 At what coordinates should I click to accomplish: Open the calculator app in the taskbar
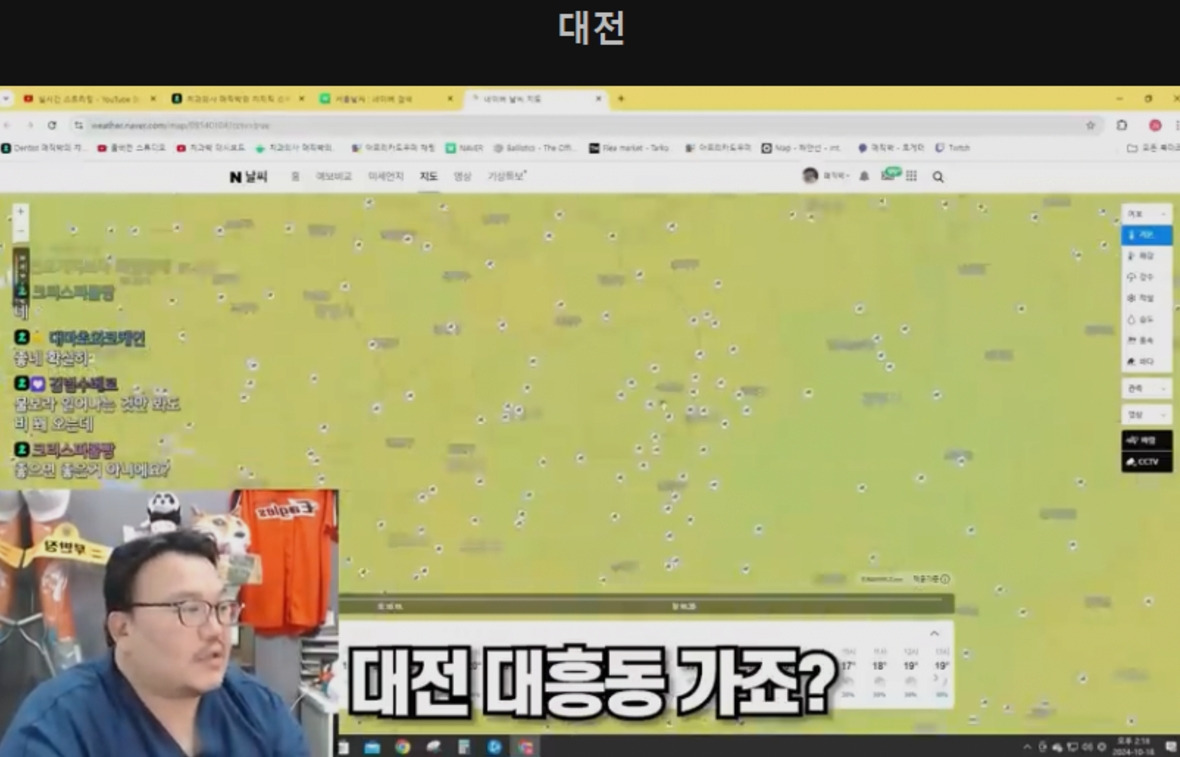[464, 746]
